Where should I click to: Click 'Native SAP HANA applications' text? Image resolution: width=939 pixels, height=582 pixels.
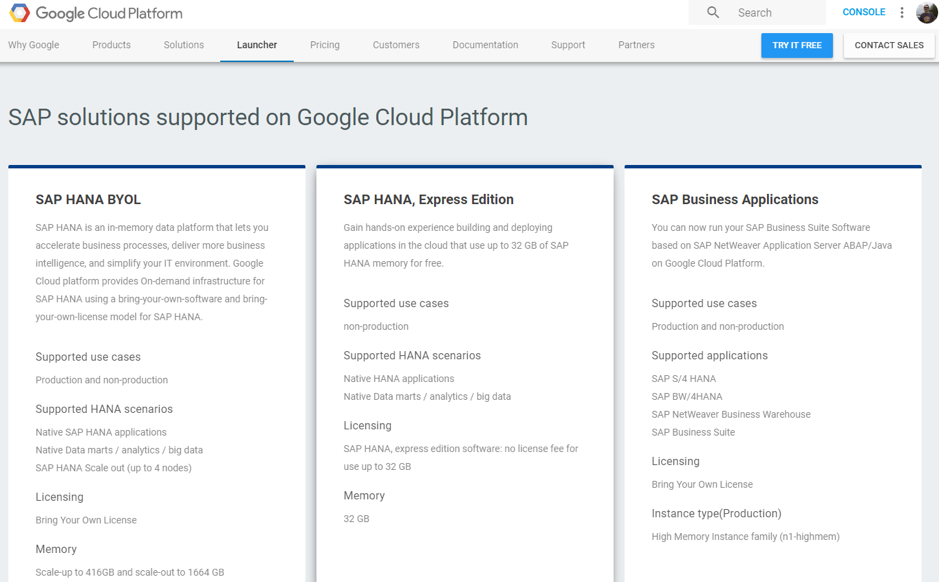101,432
